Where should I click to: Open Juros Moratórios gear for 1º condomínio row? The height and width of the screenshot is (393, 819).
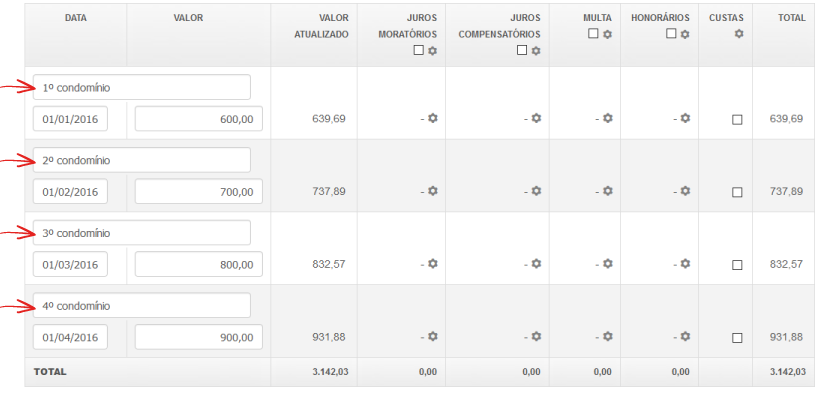click(x=432, y=118)
